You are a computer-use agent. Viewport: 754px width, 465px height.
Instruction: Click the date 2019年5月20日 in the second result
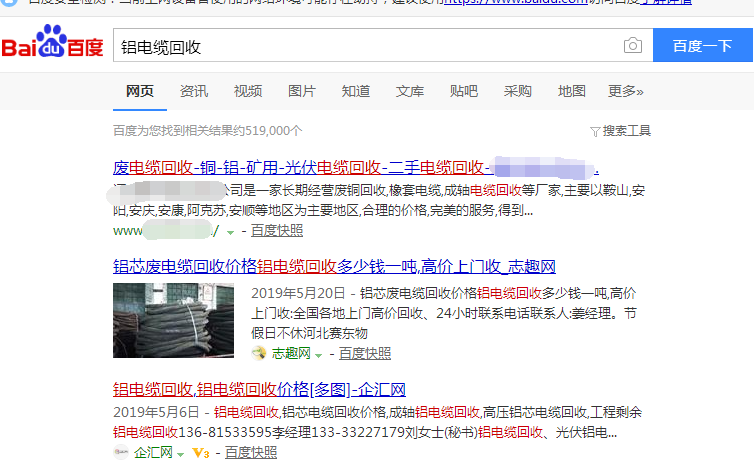tap(298, 293)
